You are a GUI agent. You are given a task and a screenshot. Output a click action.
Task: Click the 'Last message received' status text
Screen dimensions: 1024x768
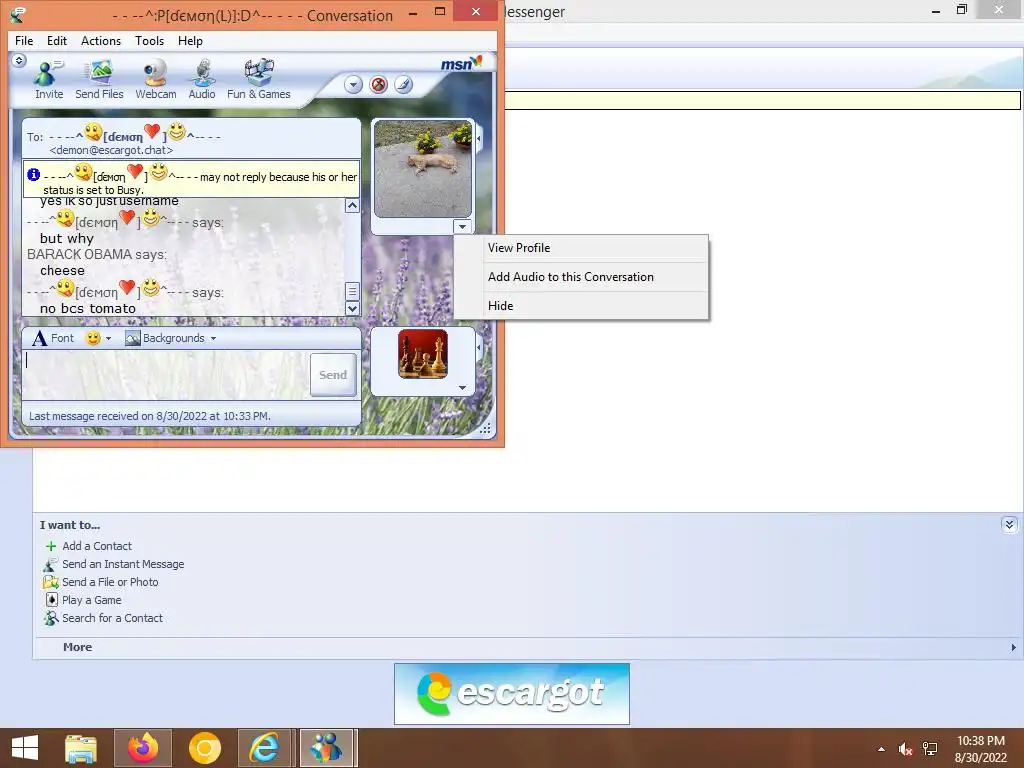(x=150, y=416)
